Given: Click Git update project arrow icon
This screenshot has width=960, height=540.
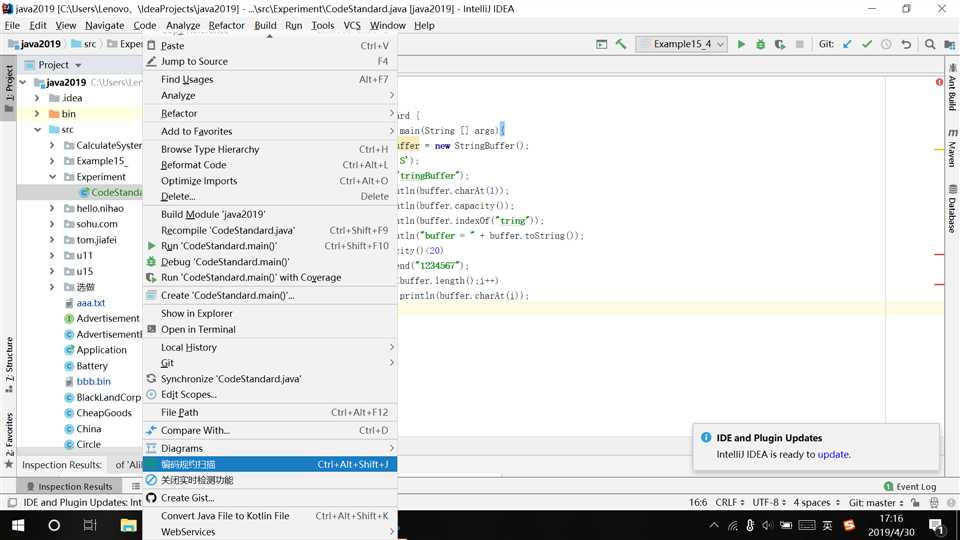Looking at the screenshot, I should (x=847, y=44).
